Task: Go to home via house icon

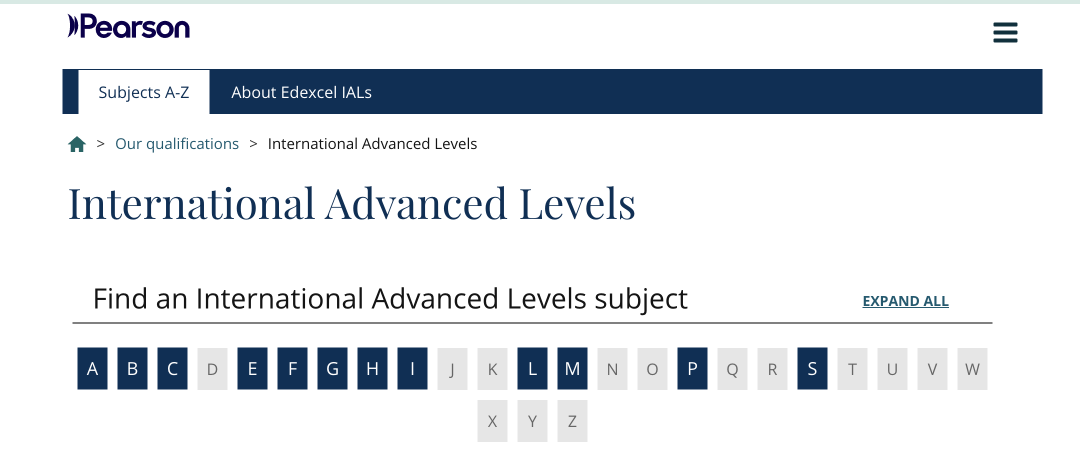Action: click(x=77, y=144)
